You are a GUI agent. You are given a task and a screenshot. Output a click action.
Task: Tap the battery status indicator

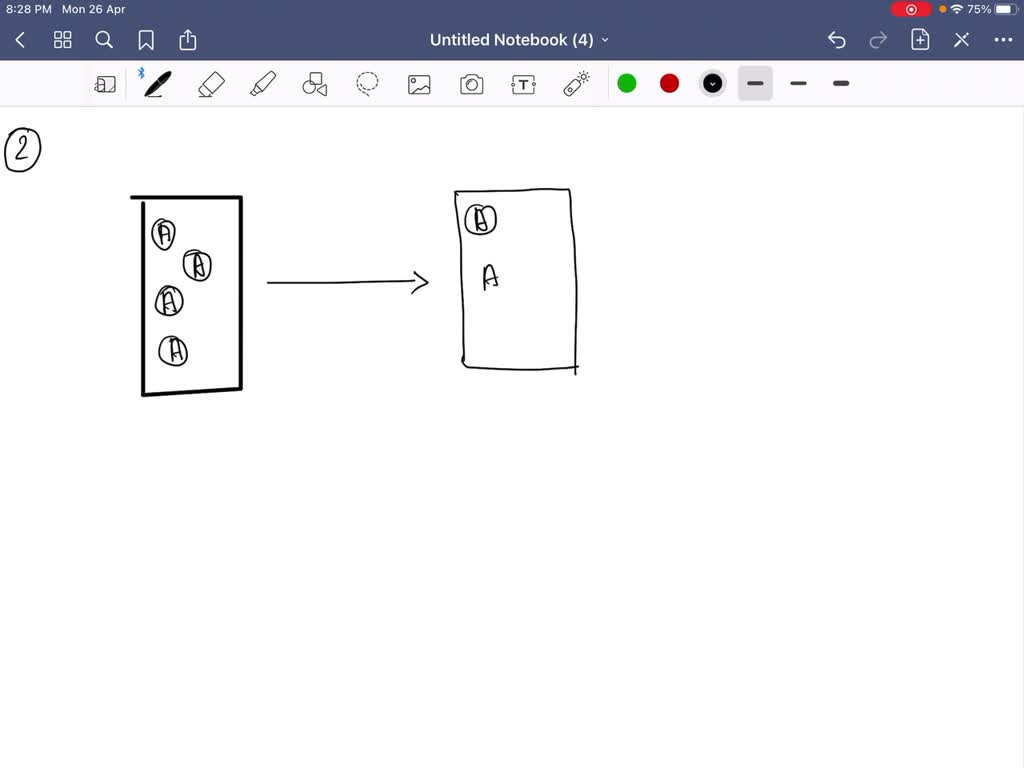[x=1006, y=9]
